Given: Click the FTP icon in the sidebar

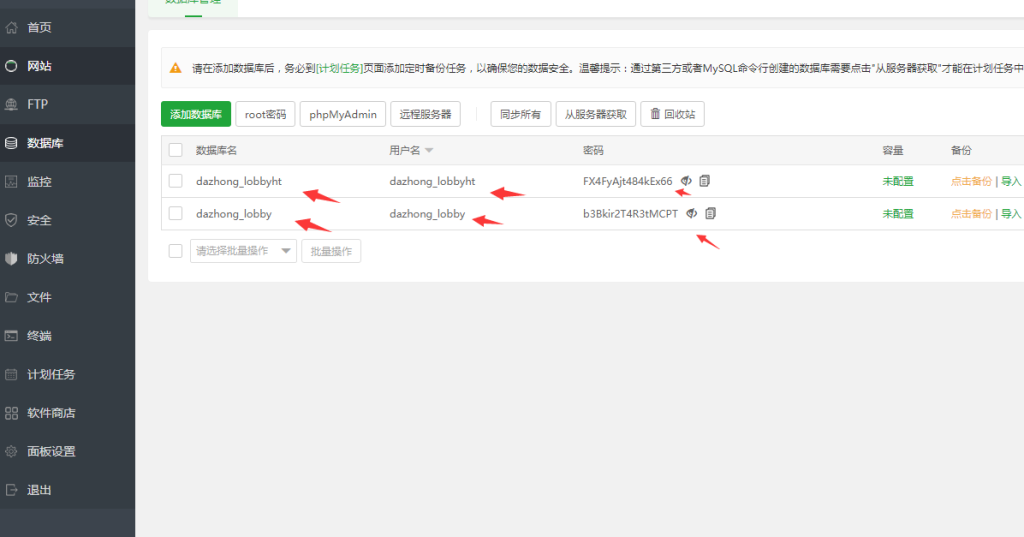Looking at the screenshot, I should [x=11, y=105].
